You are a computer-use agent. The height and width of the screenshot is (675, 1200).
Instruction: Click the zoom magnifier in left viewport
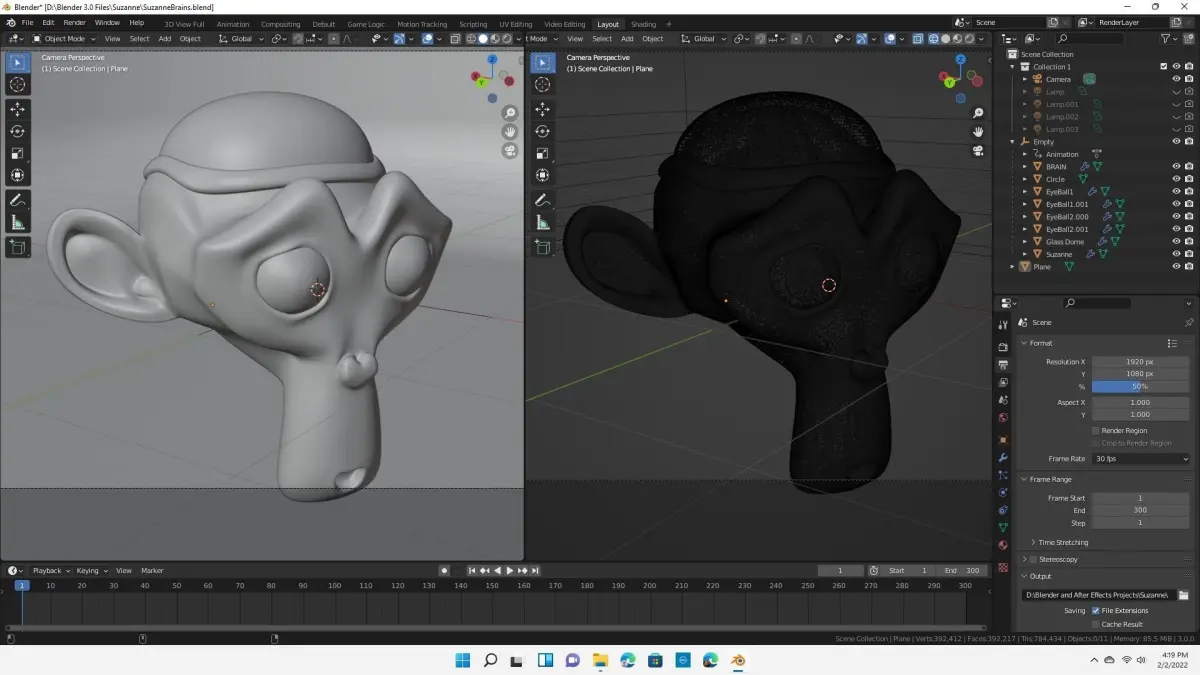pyautogui.click(x=510, y=113)
